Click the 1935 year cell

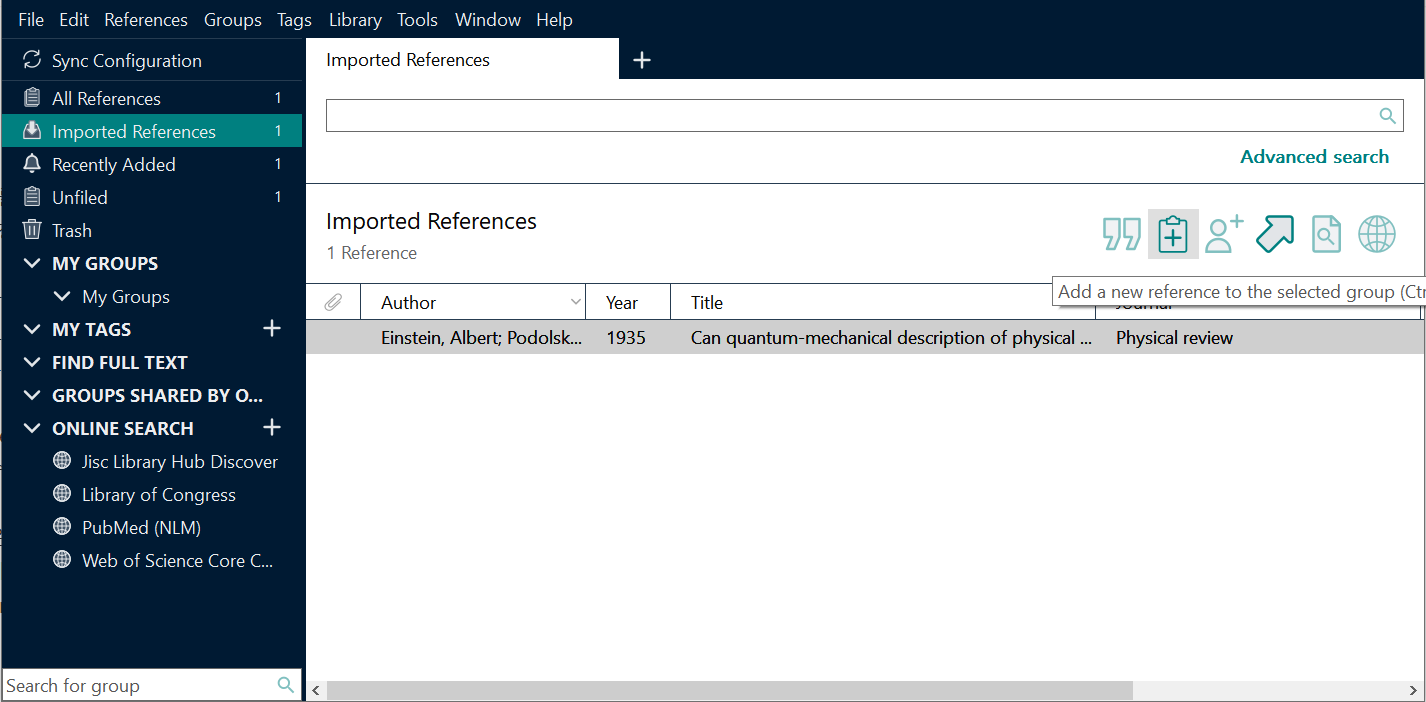point(626,338)
